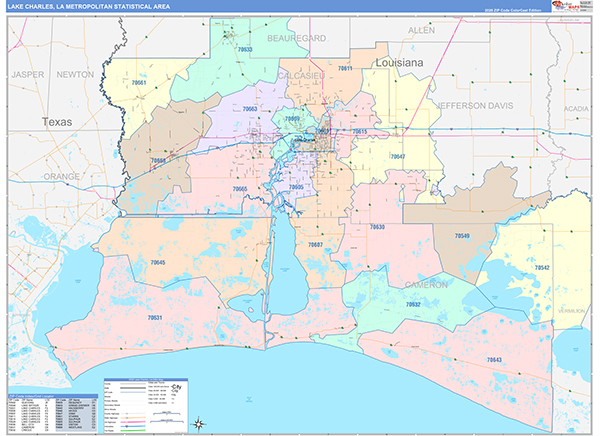600x436 pixels.
Task: Select ZIP code 70633 label
Action: pyautogui.click(x=244, y=49)
